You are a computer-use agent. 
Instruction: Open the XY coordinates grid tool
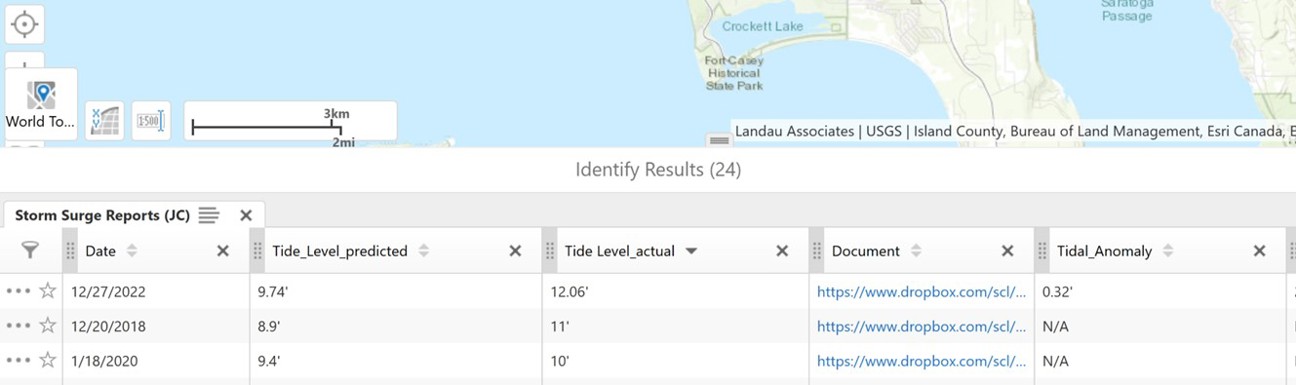pos(105,121)
